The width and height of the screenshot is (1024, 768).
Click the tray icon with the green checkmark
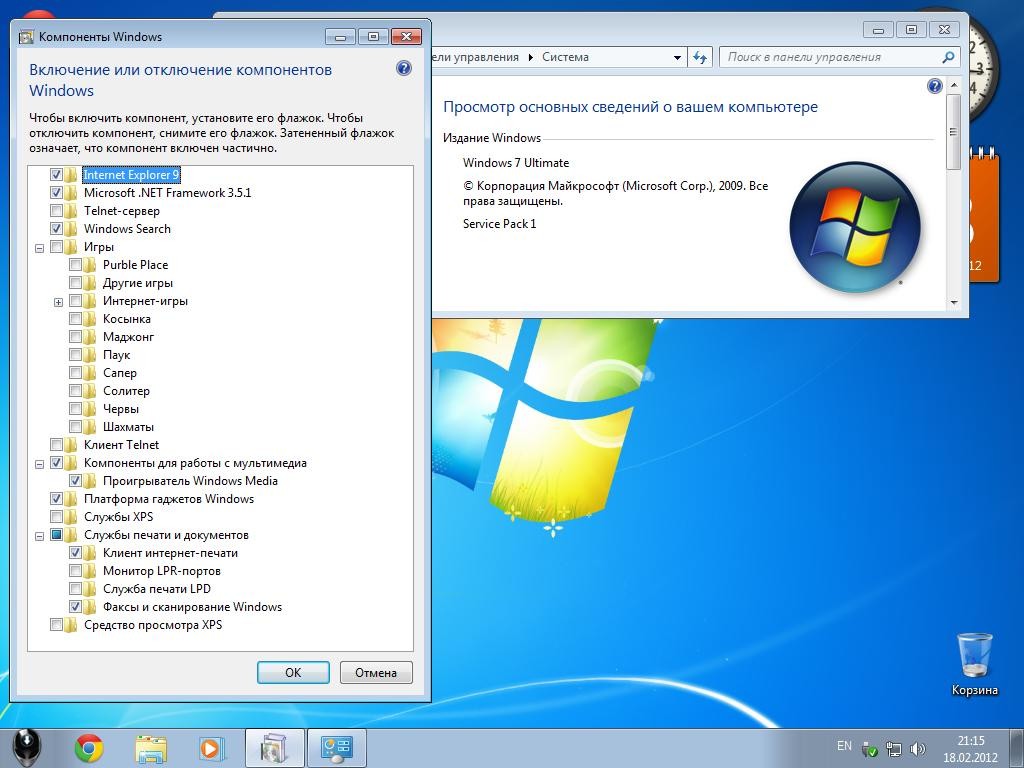point(869,748)
